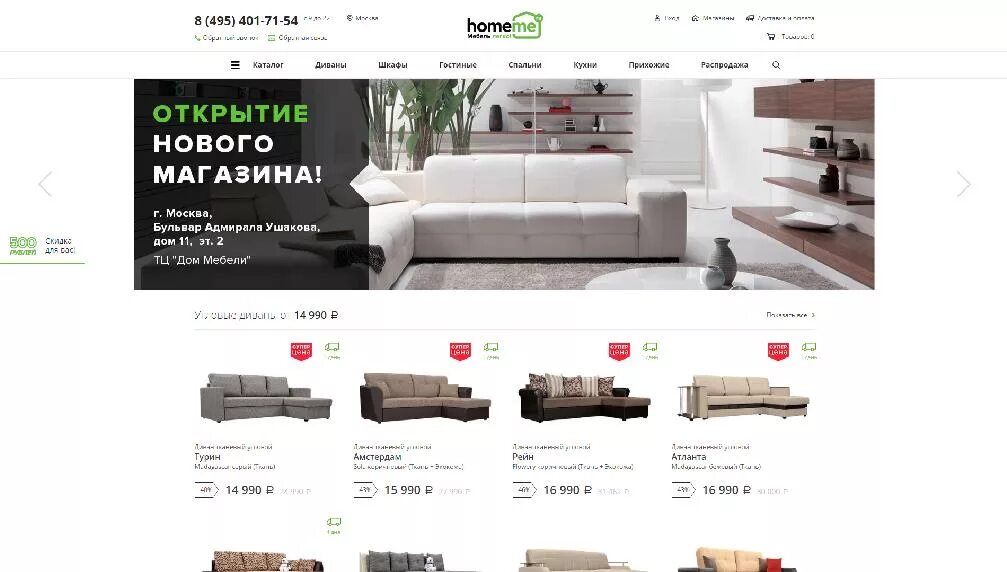Open the Диваны menu item
The width and height of the screenshot is (1007, 572).
point(331,65)
